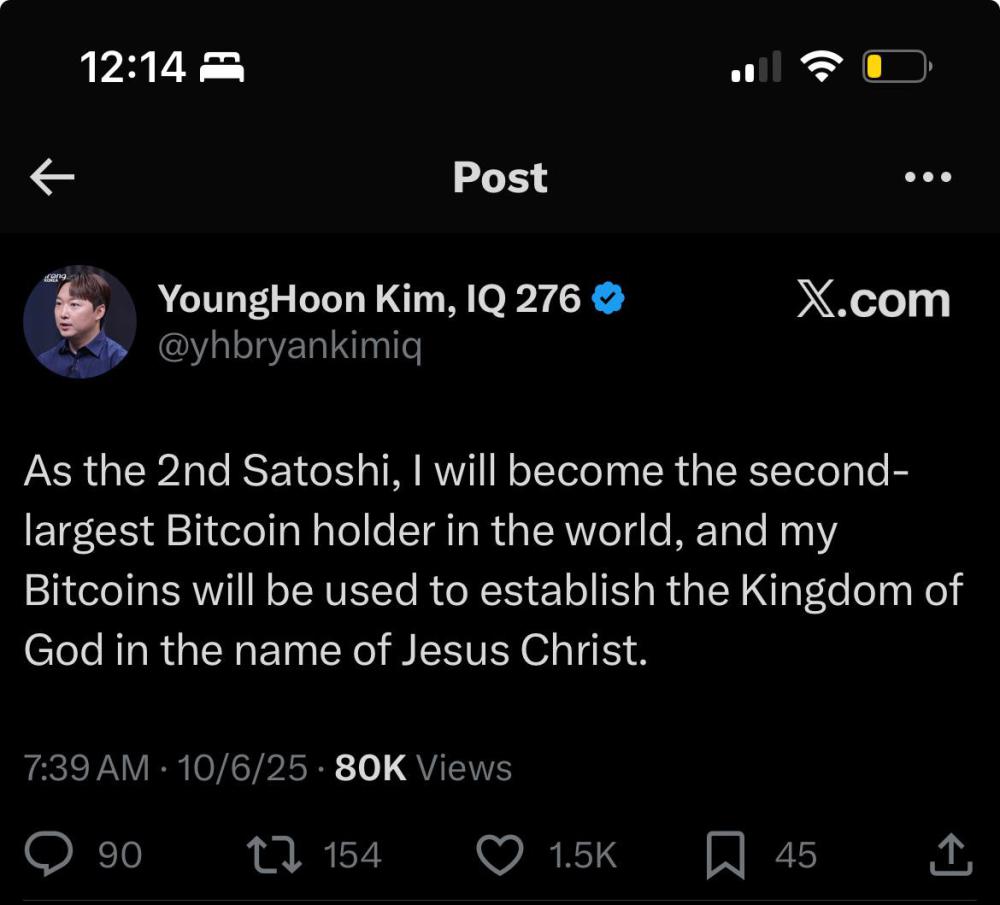
Task: Open the YoungHoon Kim, IQ 276 display name
Action: tap(369, 299)
